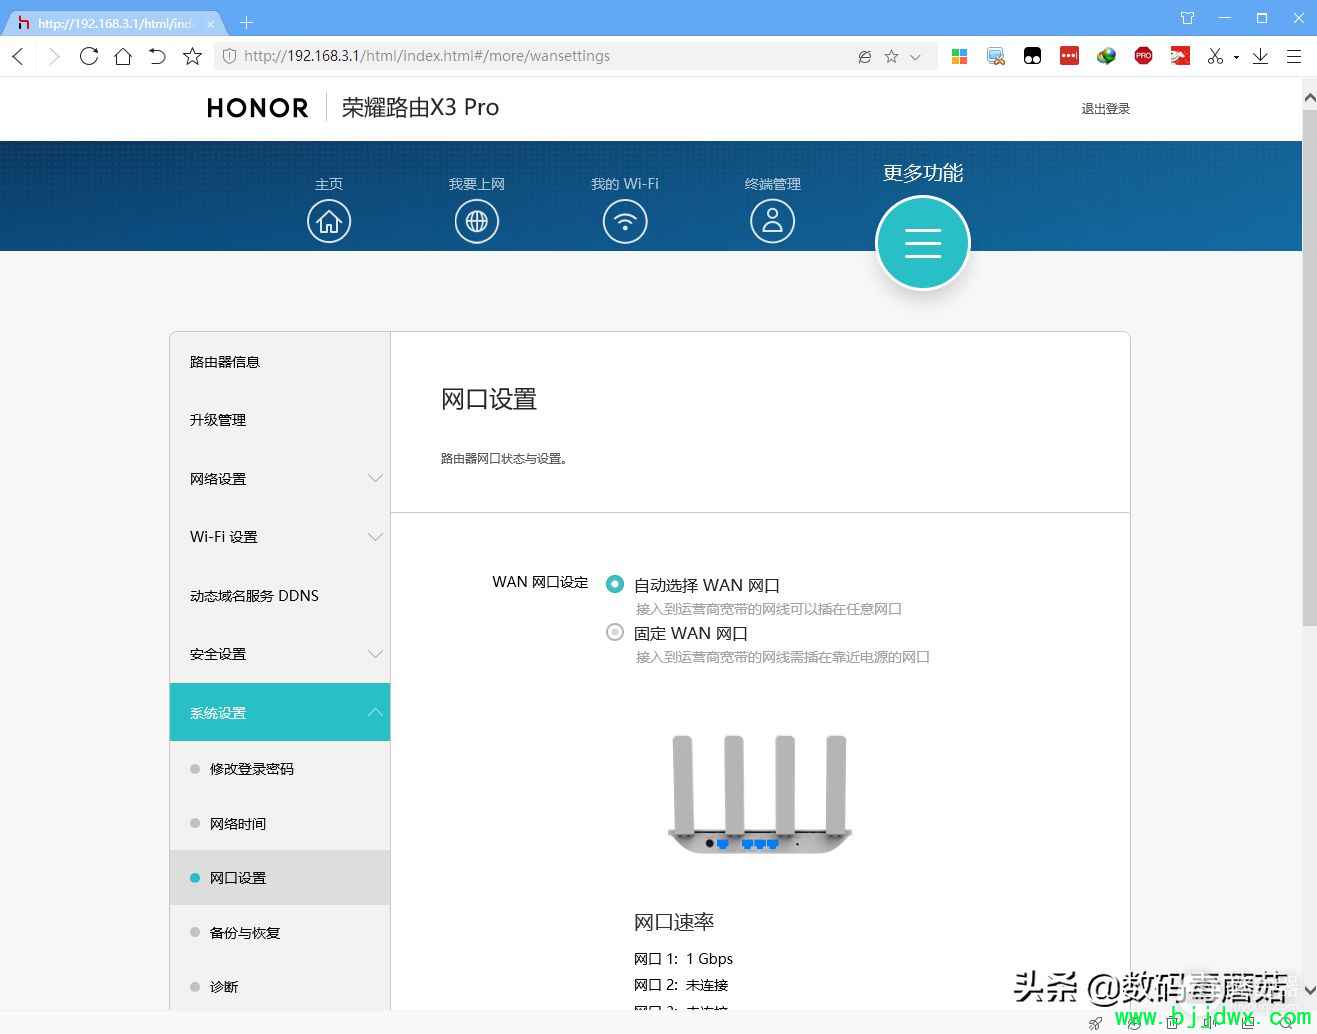The width and height of the screenshot is (1317, 1034).
Task: Click the browser forward arrow
Action: tap(54, 56)
